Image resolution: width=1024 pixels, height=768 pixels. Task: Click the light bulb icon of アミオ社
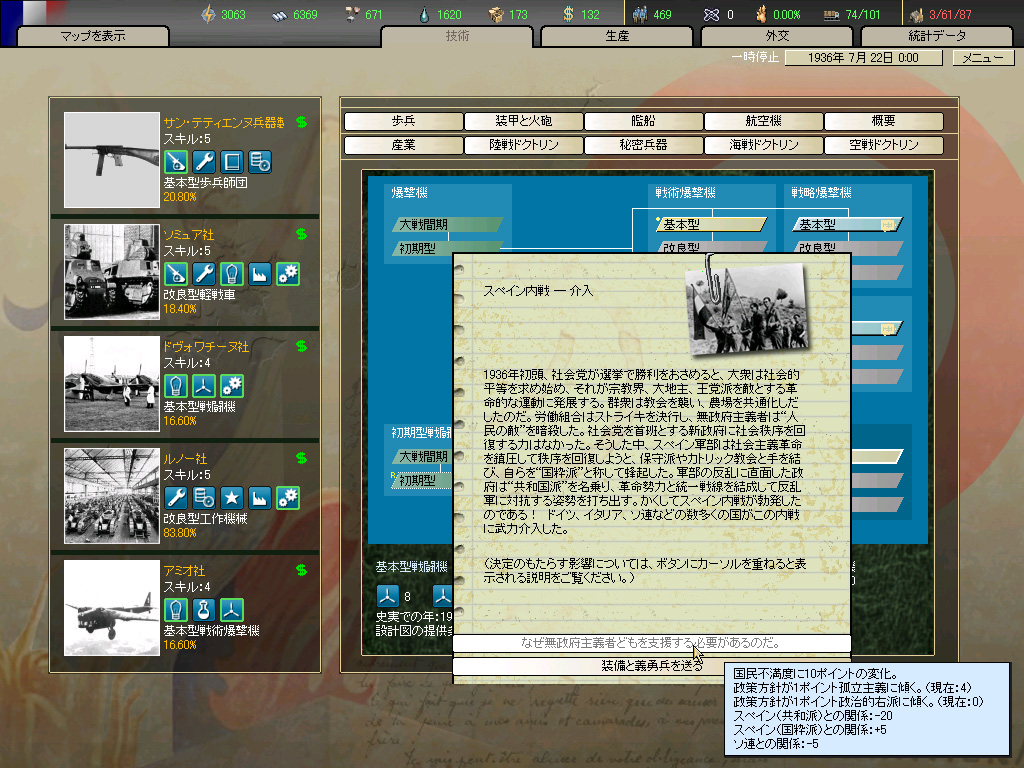coord(176,609)
